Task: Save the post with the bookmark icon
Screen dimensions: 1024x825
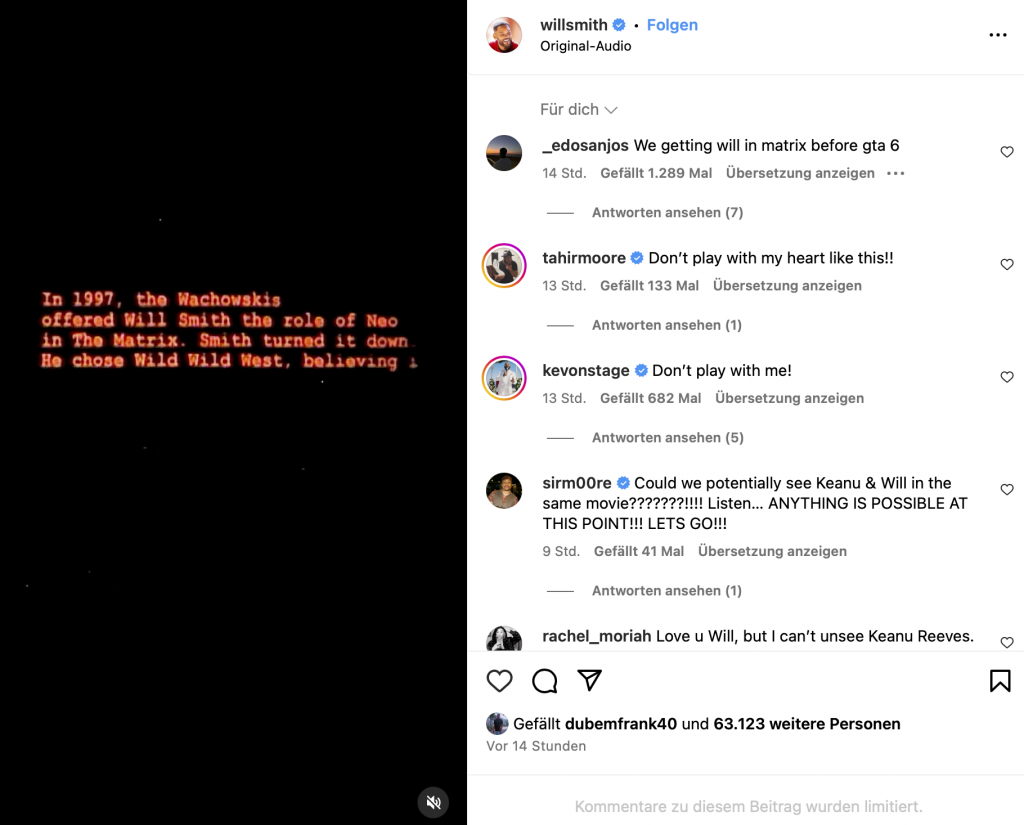Action: (1000, 681)
